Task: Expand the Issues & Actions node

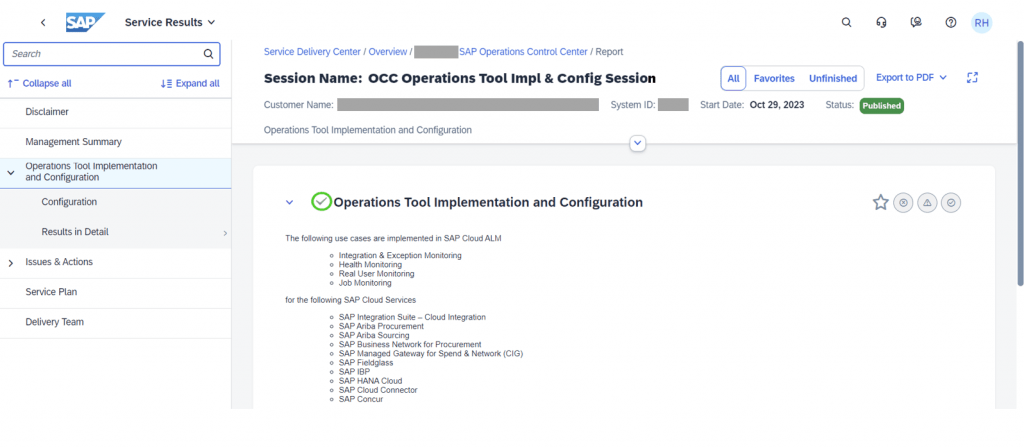Action: [x=10, y=263]
